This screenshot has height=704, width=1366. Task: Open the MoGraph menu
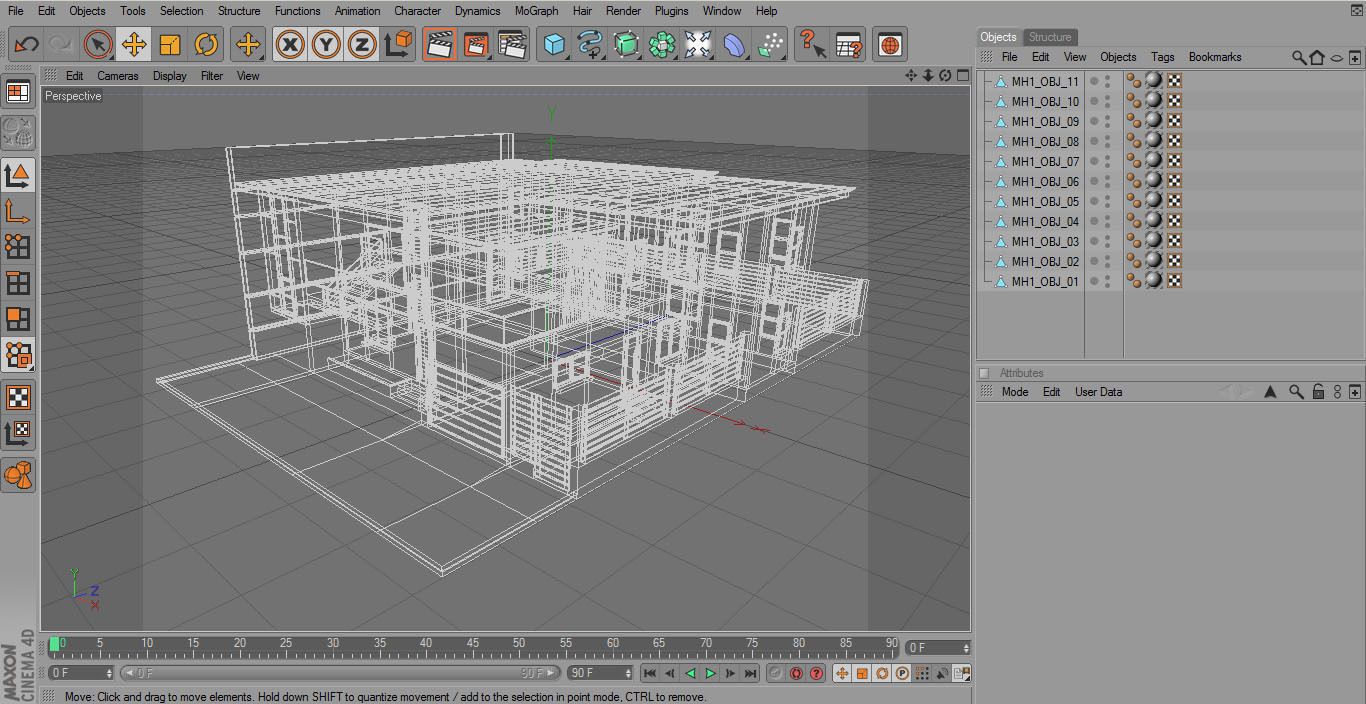coord(537,11)
